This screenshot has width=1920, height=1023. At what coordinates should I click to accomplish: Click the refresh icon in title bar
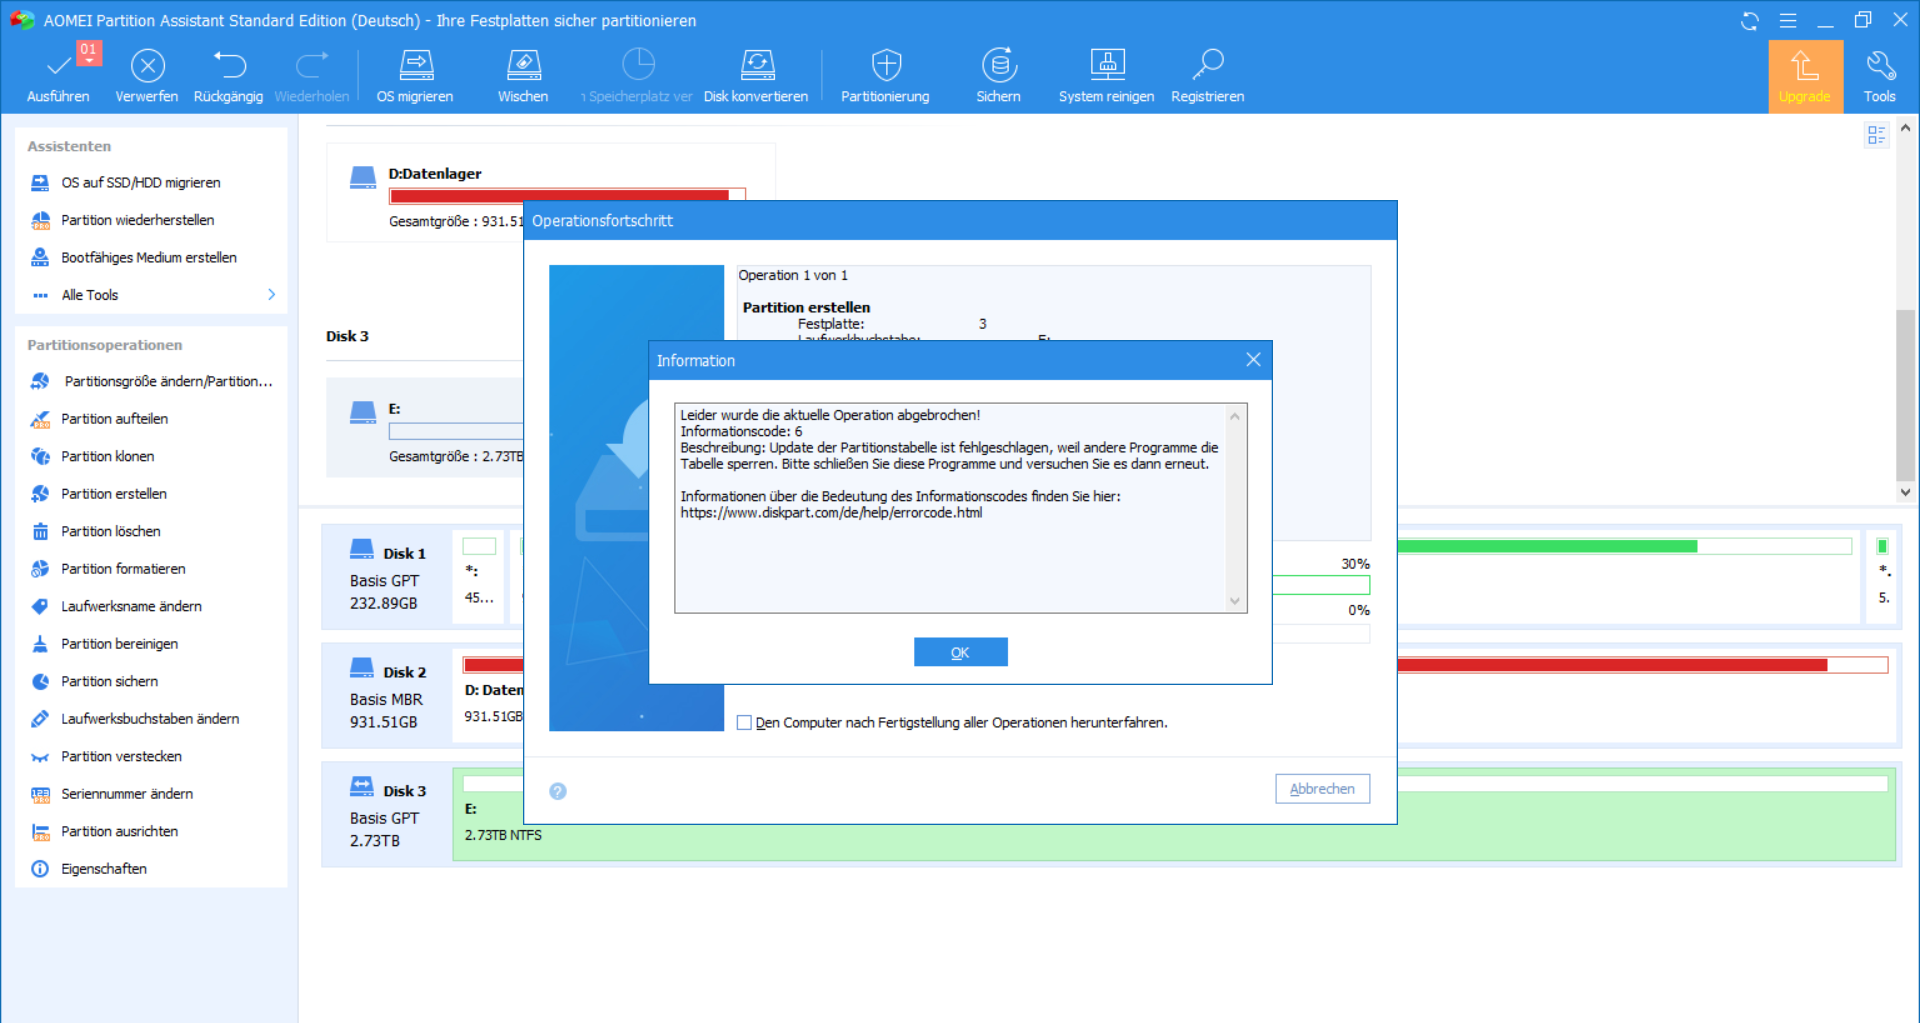[x=1749, y=21]
